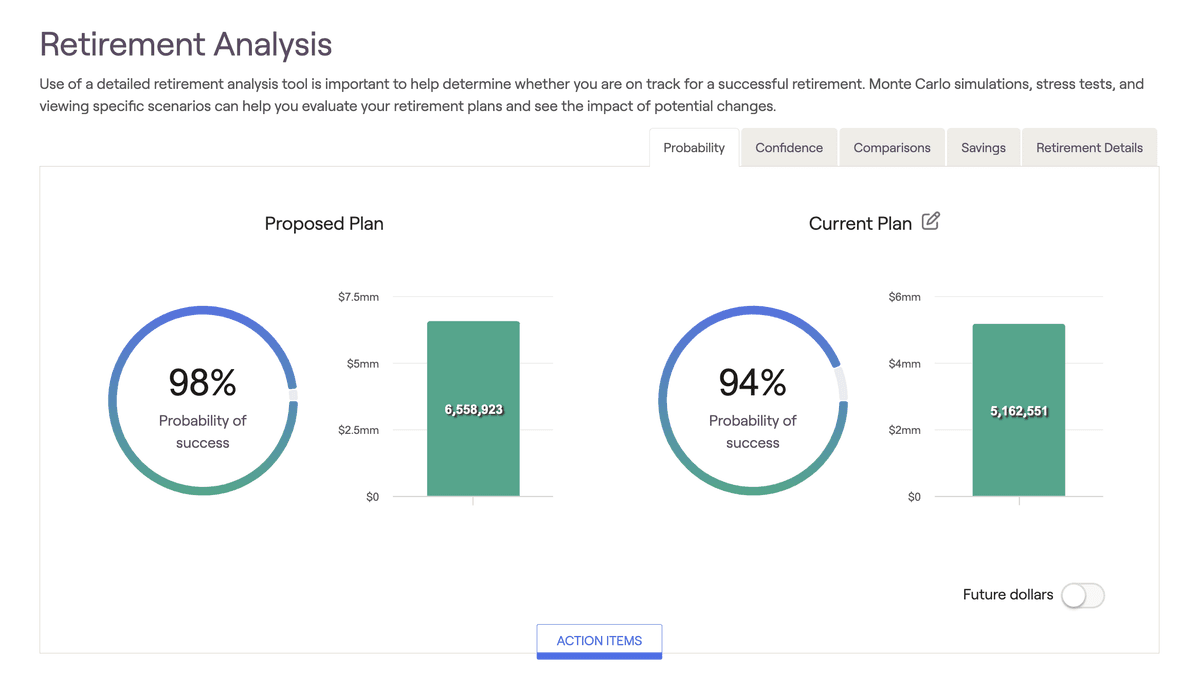Click the Future dollars label
The height and width of the screenshot is (693, 1200).
pos(1008,595)
